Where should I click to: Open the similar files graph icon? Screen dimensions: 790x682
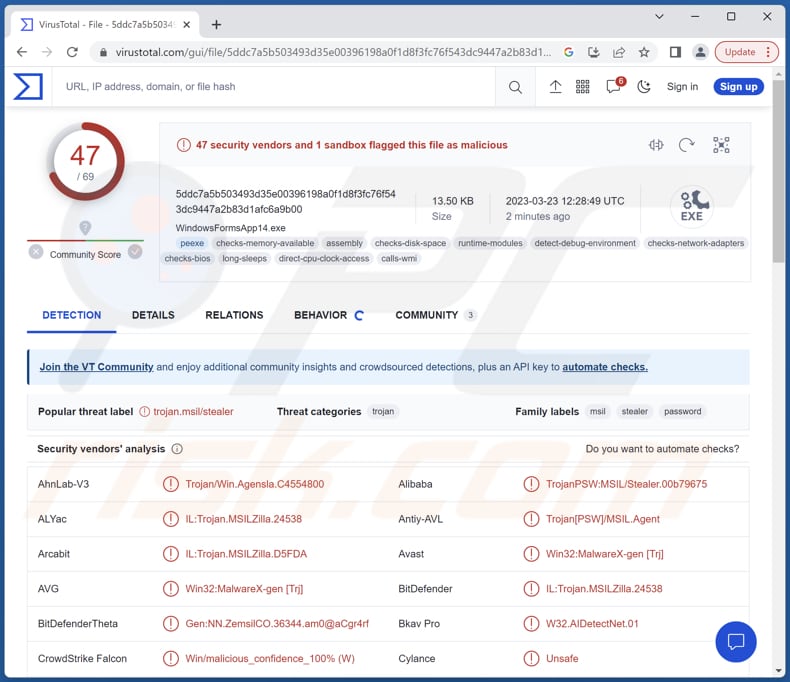coord(656,145)
